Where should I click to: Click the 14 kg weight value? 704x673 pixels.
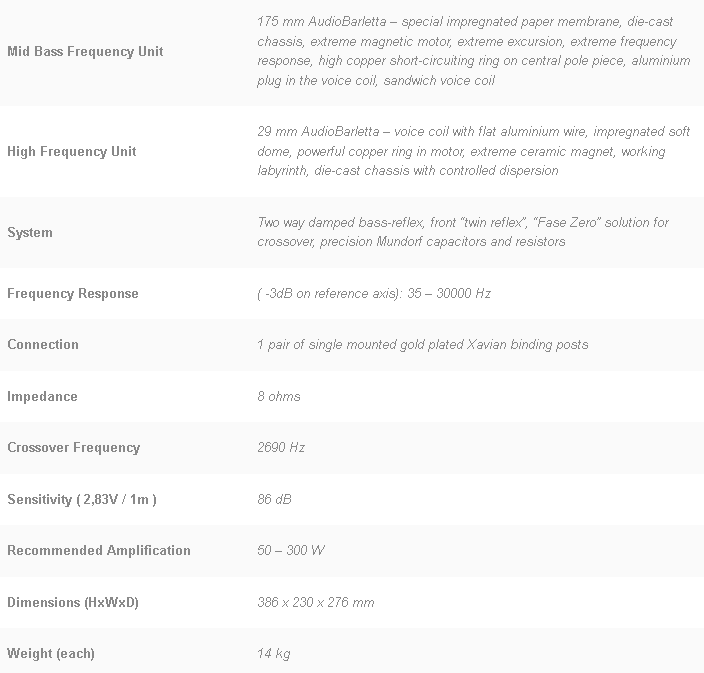273,654
